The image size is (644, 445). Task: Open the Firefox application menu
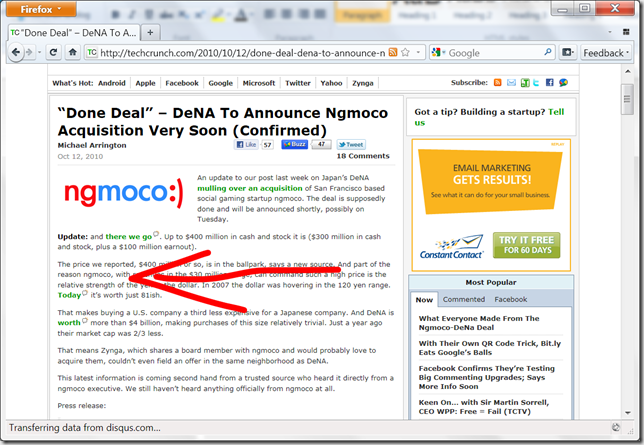coord(41,9)
